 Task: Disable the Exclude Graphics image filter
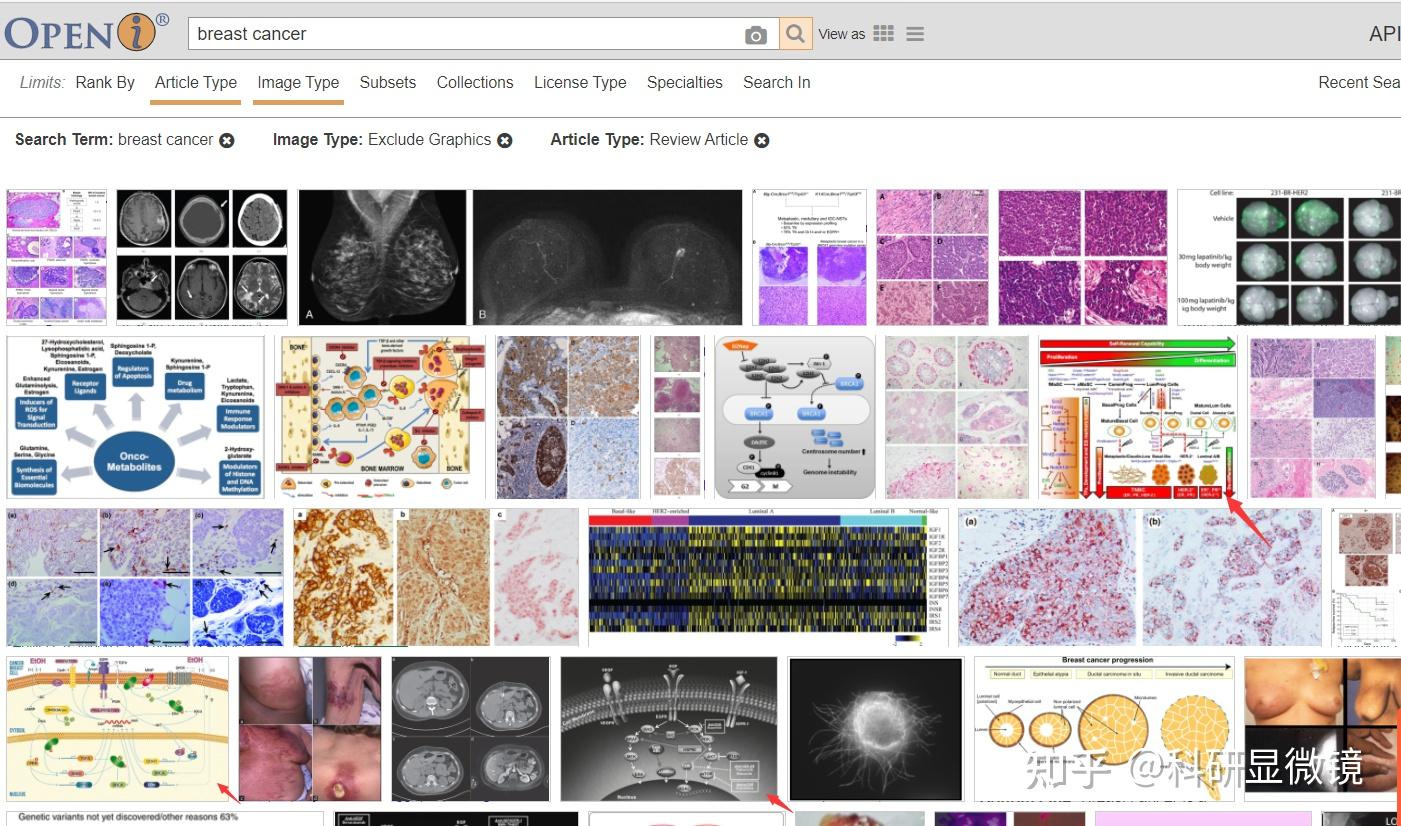(x=505, y=140)
